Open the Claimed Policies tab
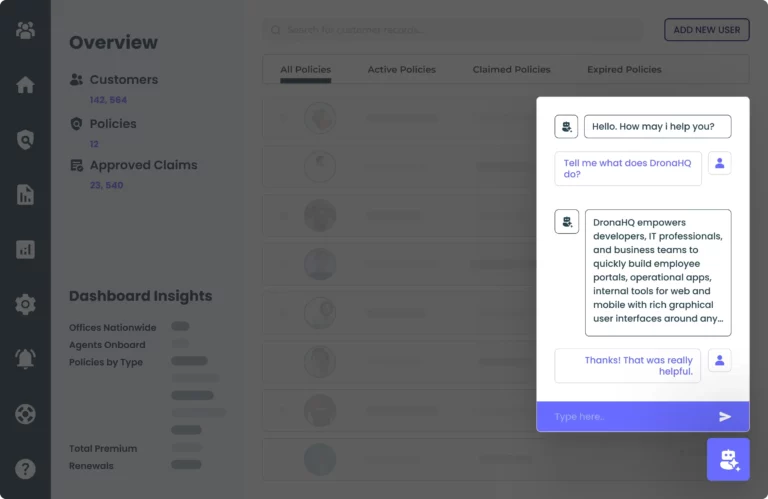The image size is (768, 499). tap(511, 70)
